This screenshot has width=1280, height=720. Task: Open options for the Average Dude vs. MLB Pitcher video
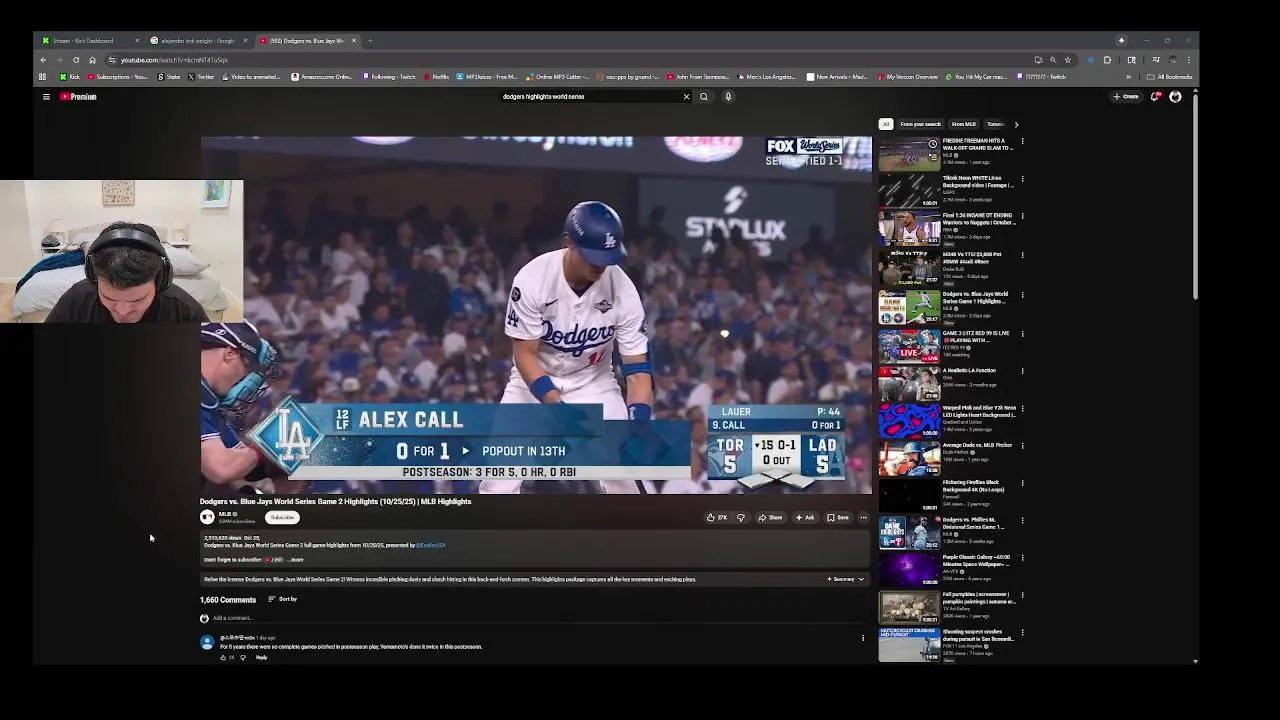coord(1022,446)
